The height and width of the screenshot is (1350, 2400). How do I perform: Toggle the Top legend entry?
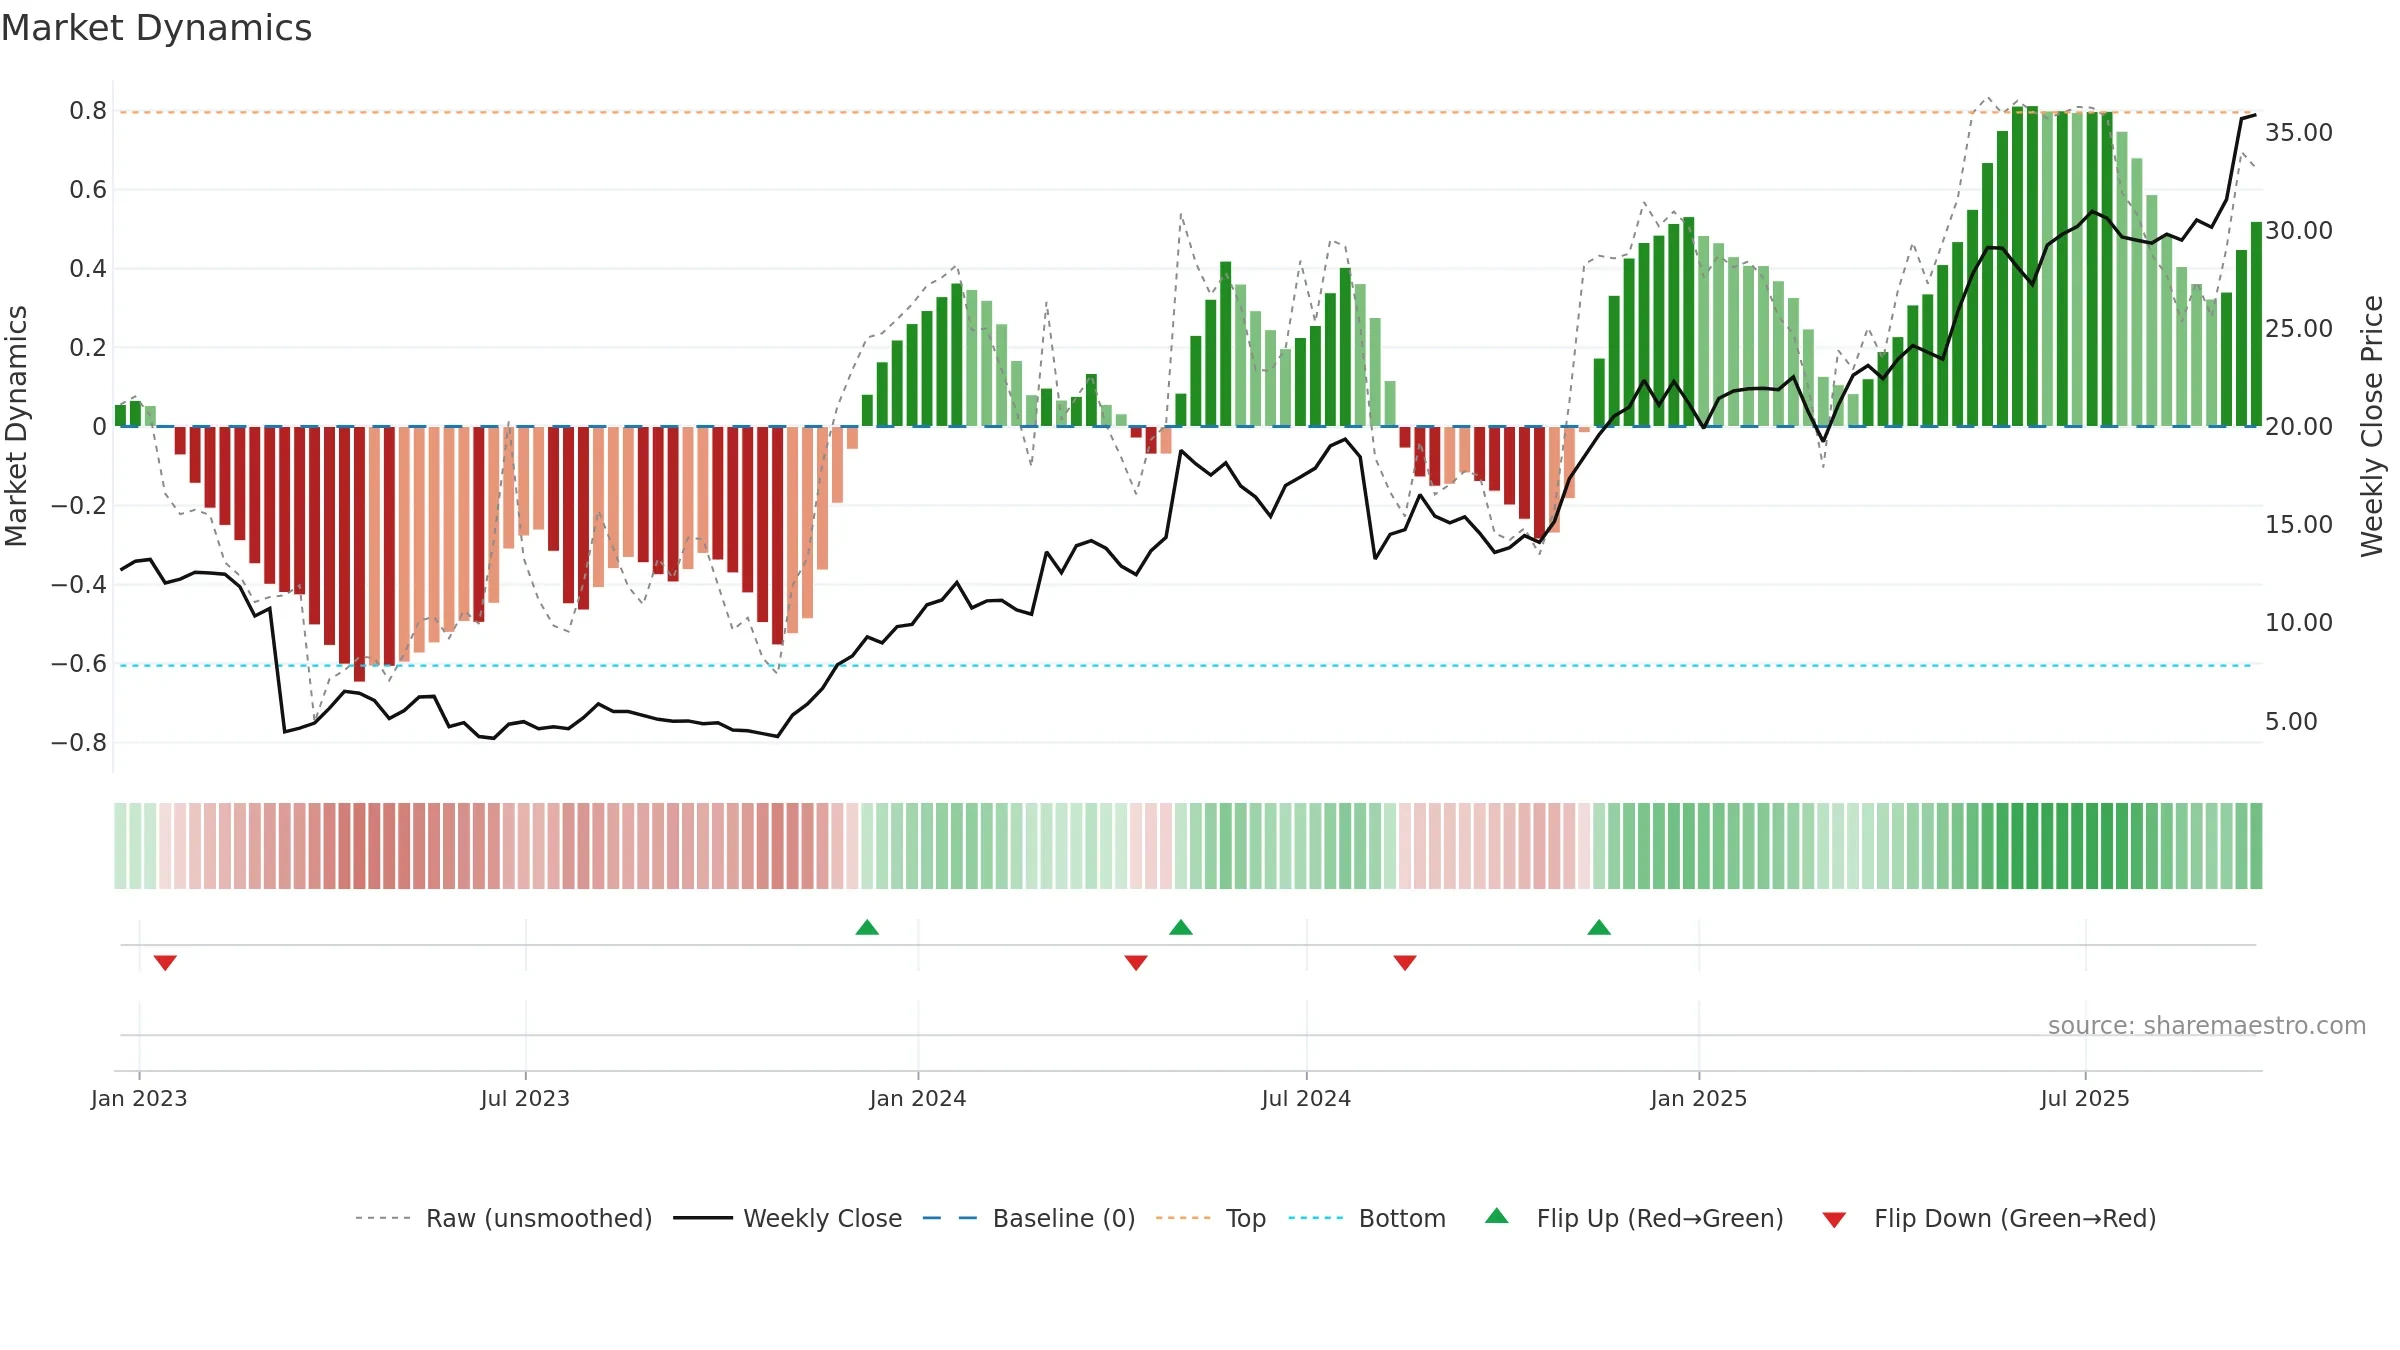pos(1211,1218)
